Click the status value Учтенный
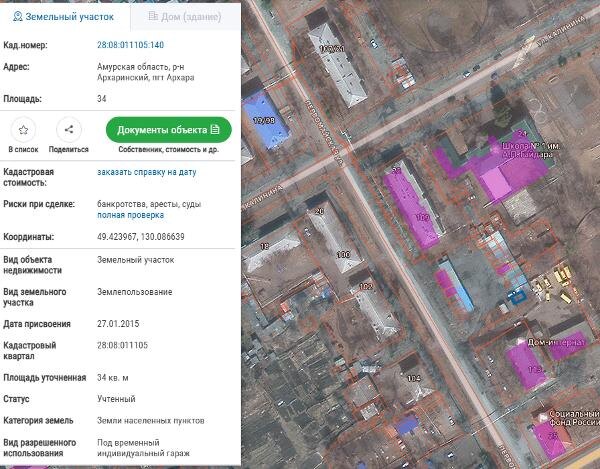Viewport: 600px width, 469px height. coord(116,399)
